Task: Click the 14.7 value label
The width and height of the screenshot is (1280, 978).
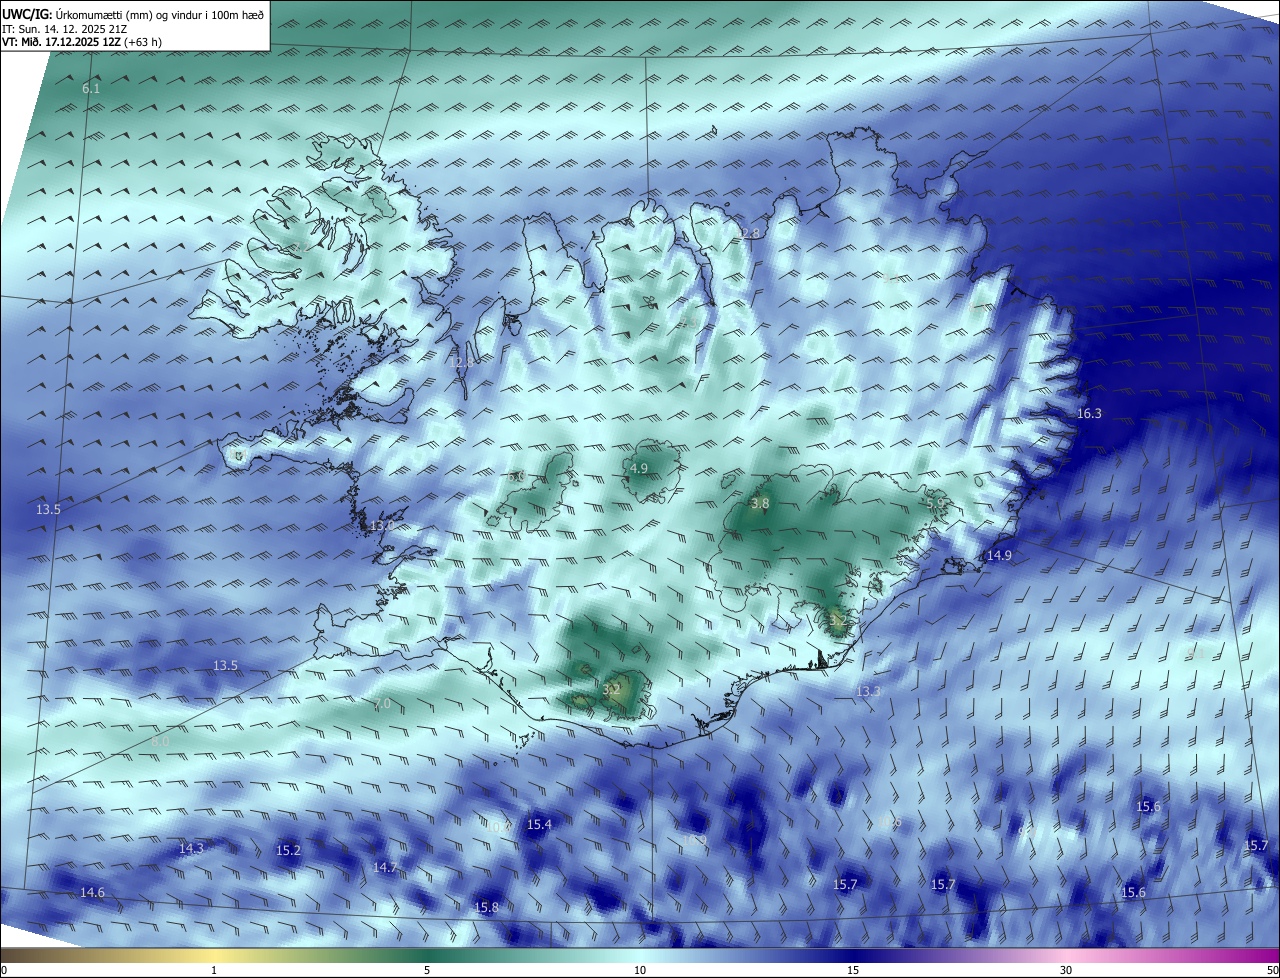Action: pos(385,868)
